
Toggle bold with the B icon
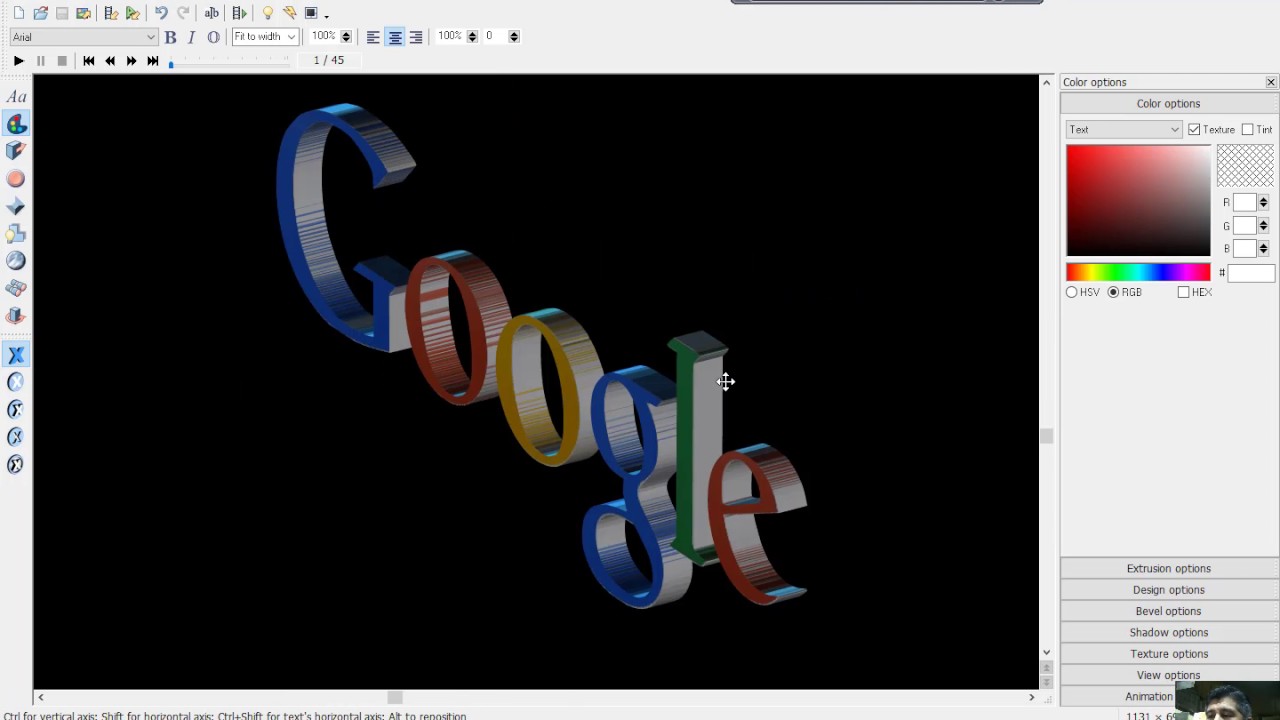170,37
